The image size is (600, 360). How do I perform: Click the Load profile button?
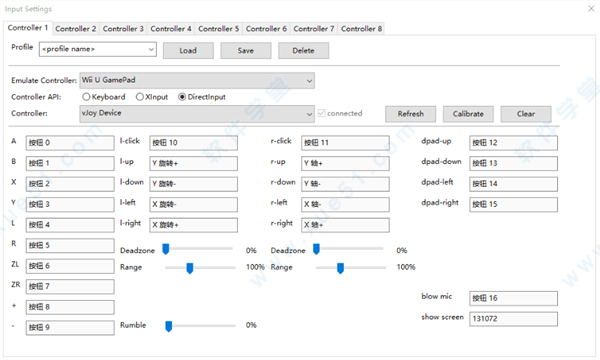pos(188,50)
